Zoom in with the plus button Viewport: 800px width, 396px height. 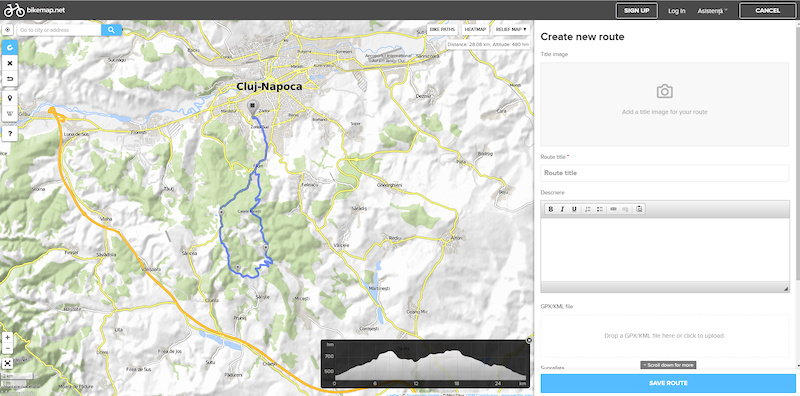(7, 337)
